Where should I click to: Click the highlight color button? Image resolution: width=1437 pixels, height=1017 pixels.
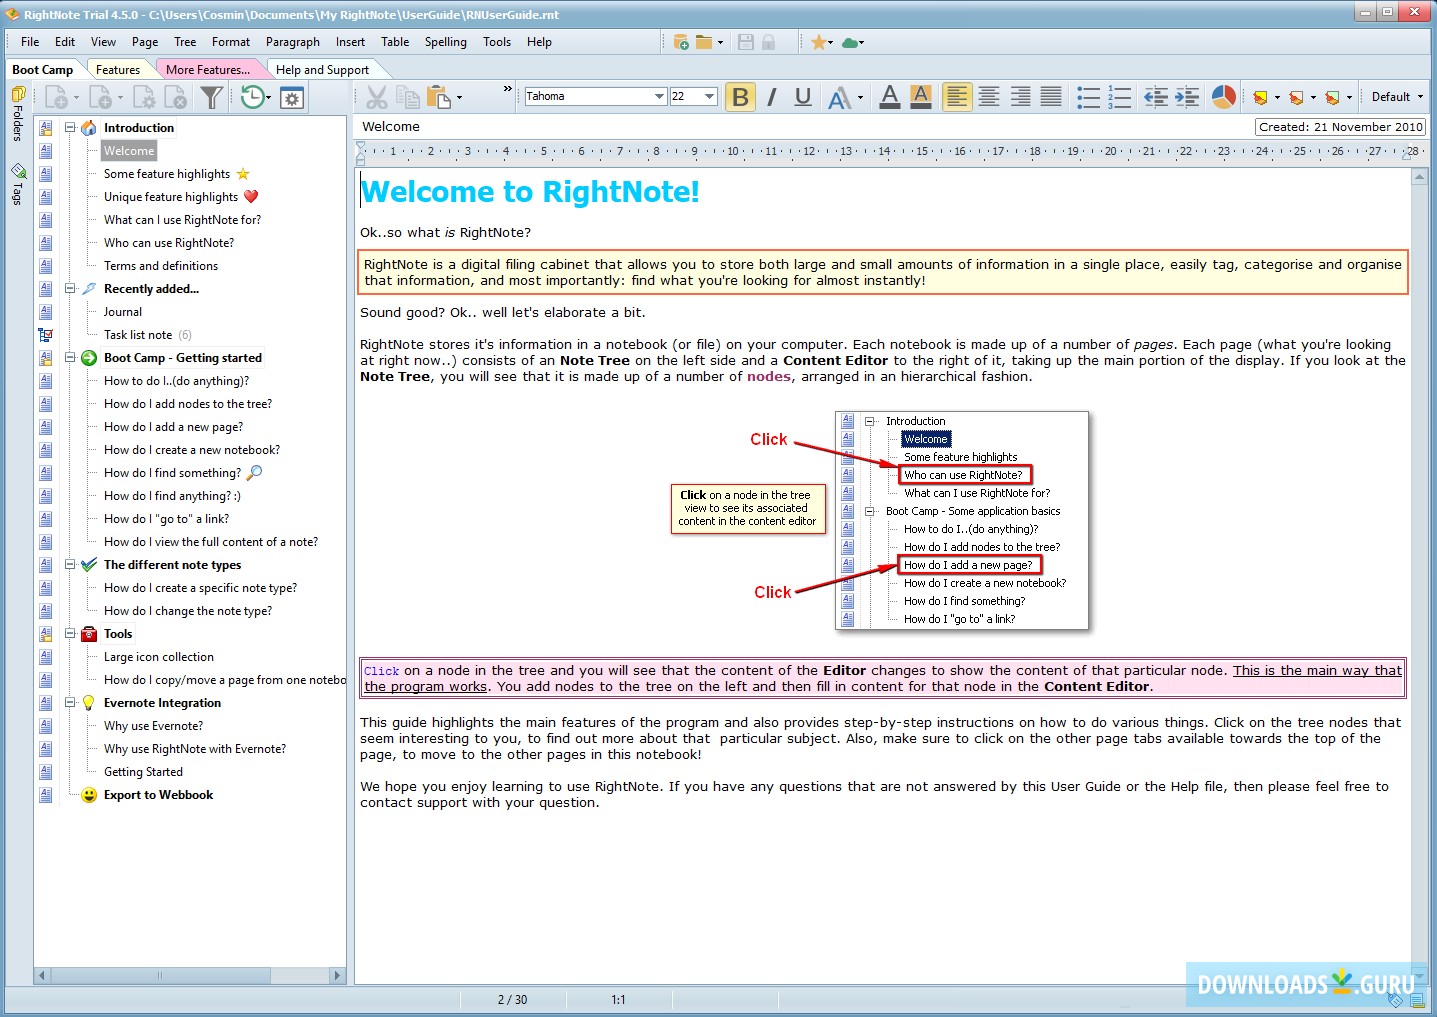pos(921,97)
